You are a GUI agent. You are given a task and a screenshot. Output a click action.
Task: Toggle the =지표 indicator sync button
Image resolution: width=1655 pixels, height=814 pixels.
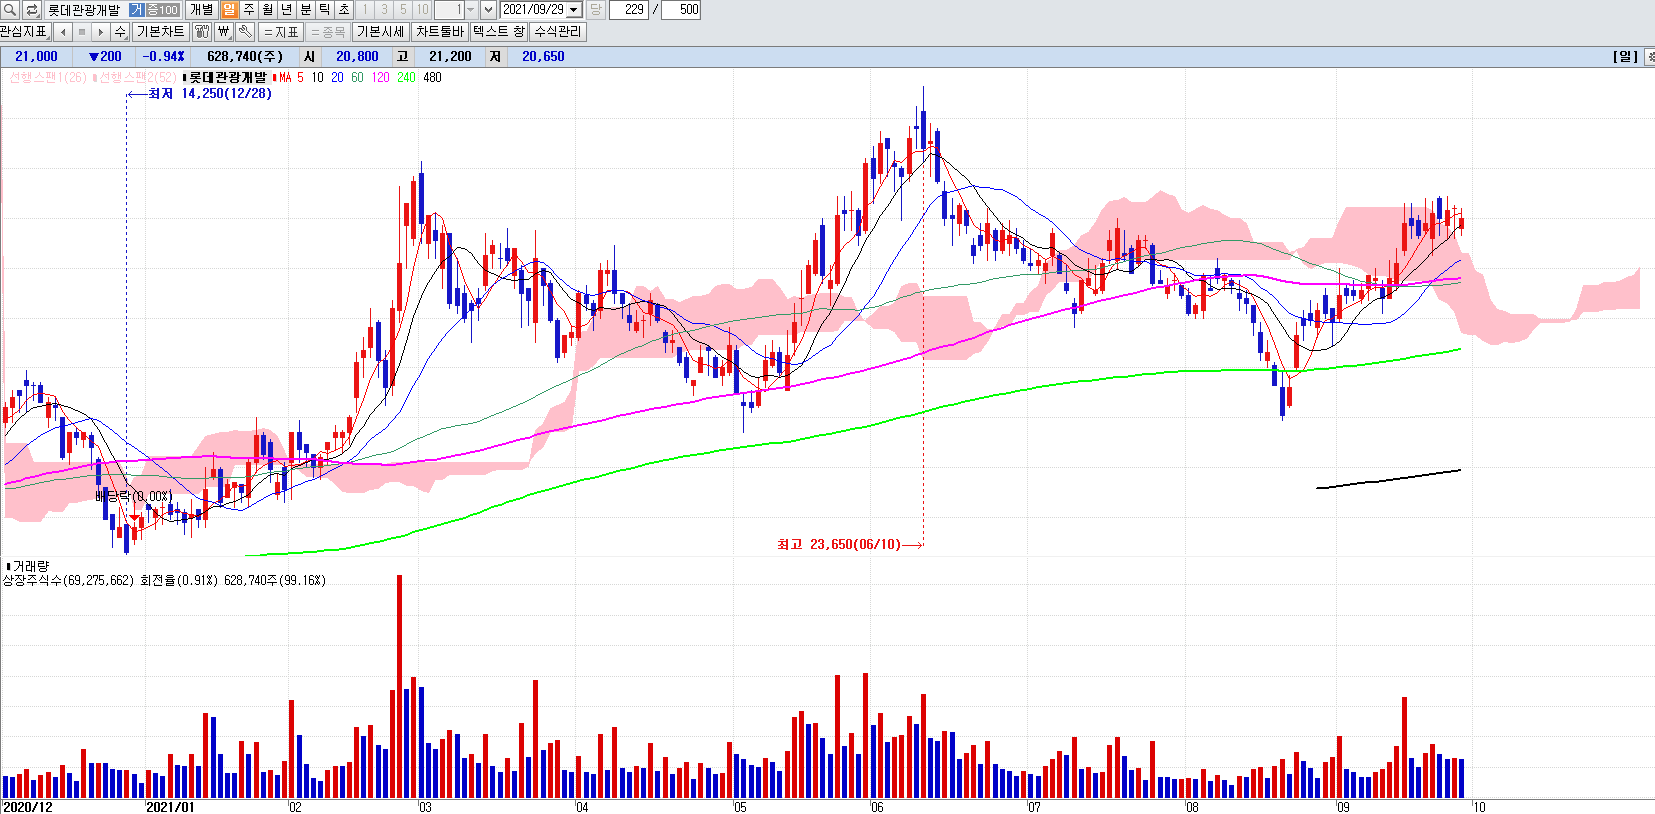click(282, 32)
